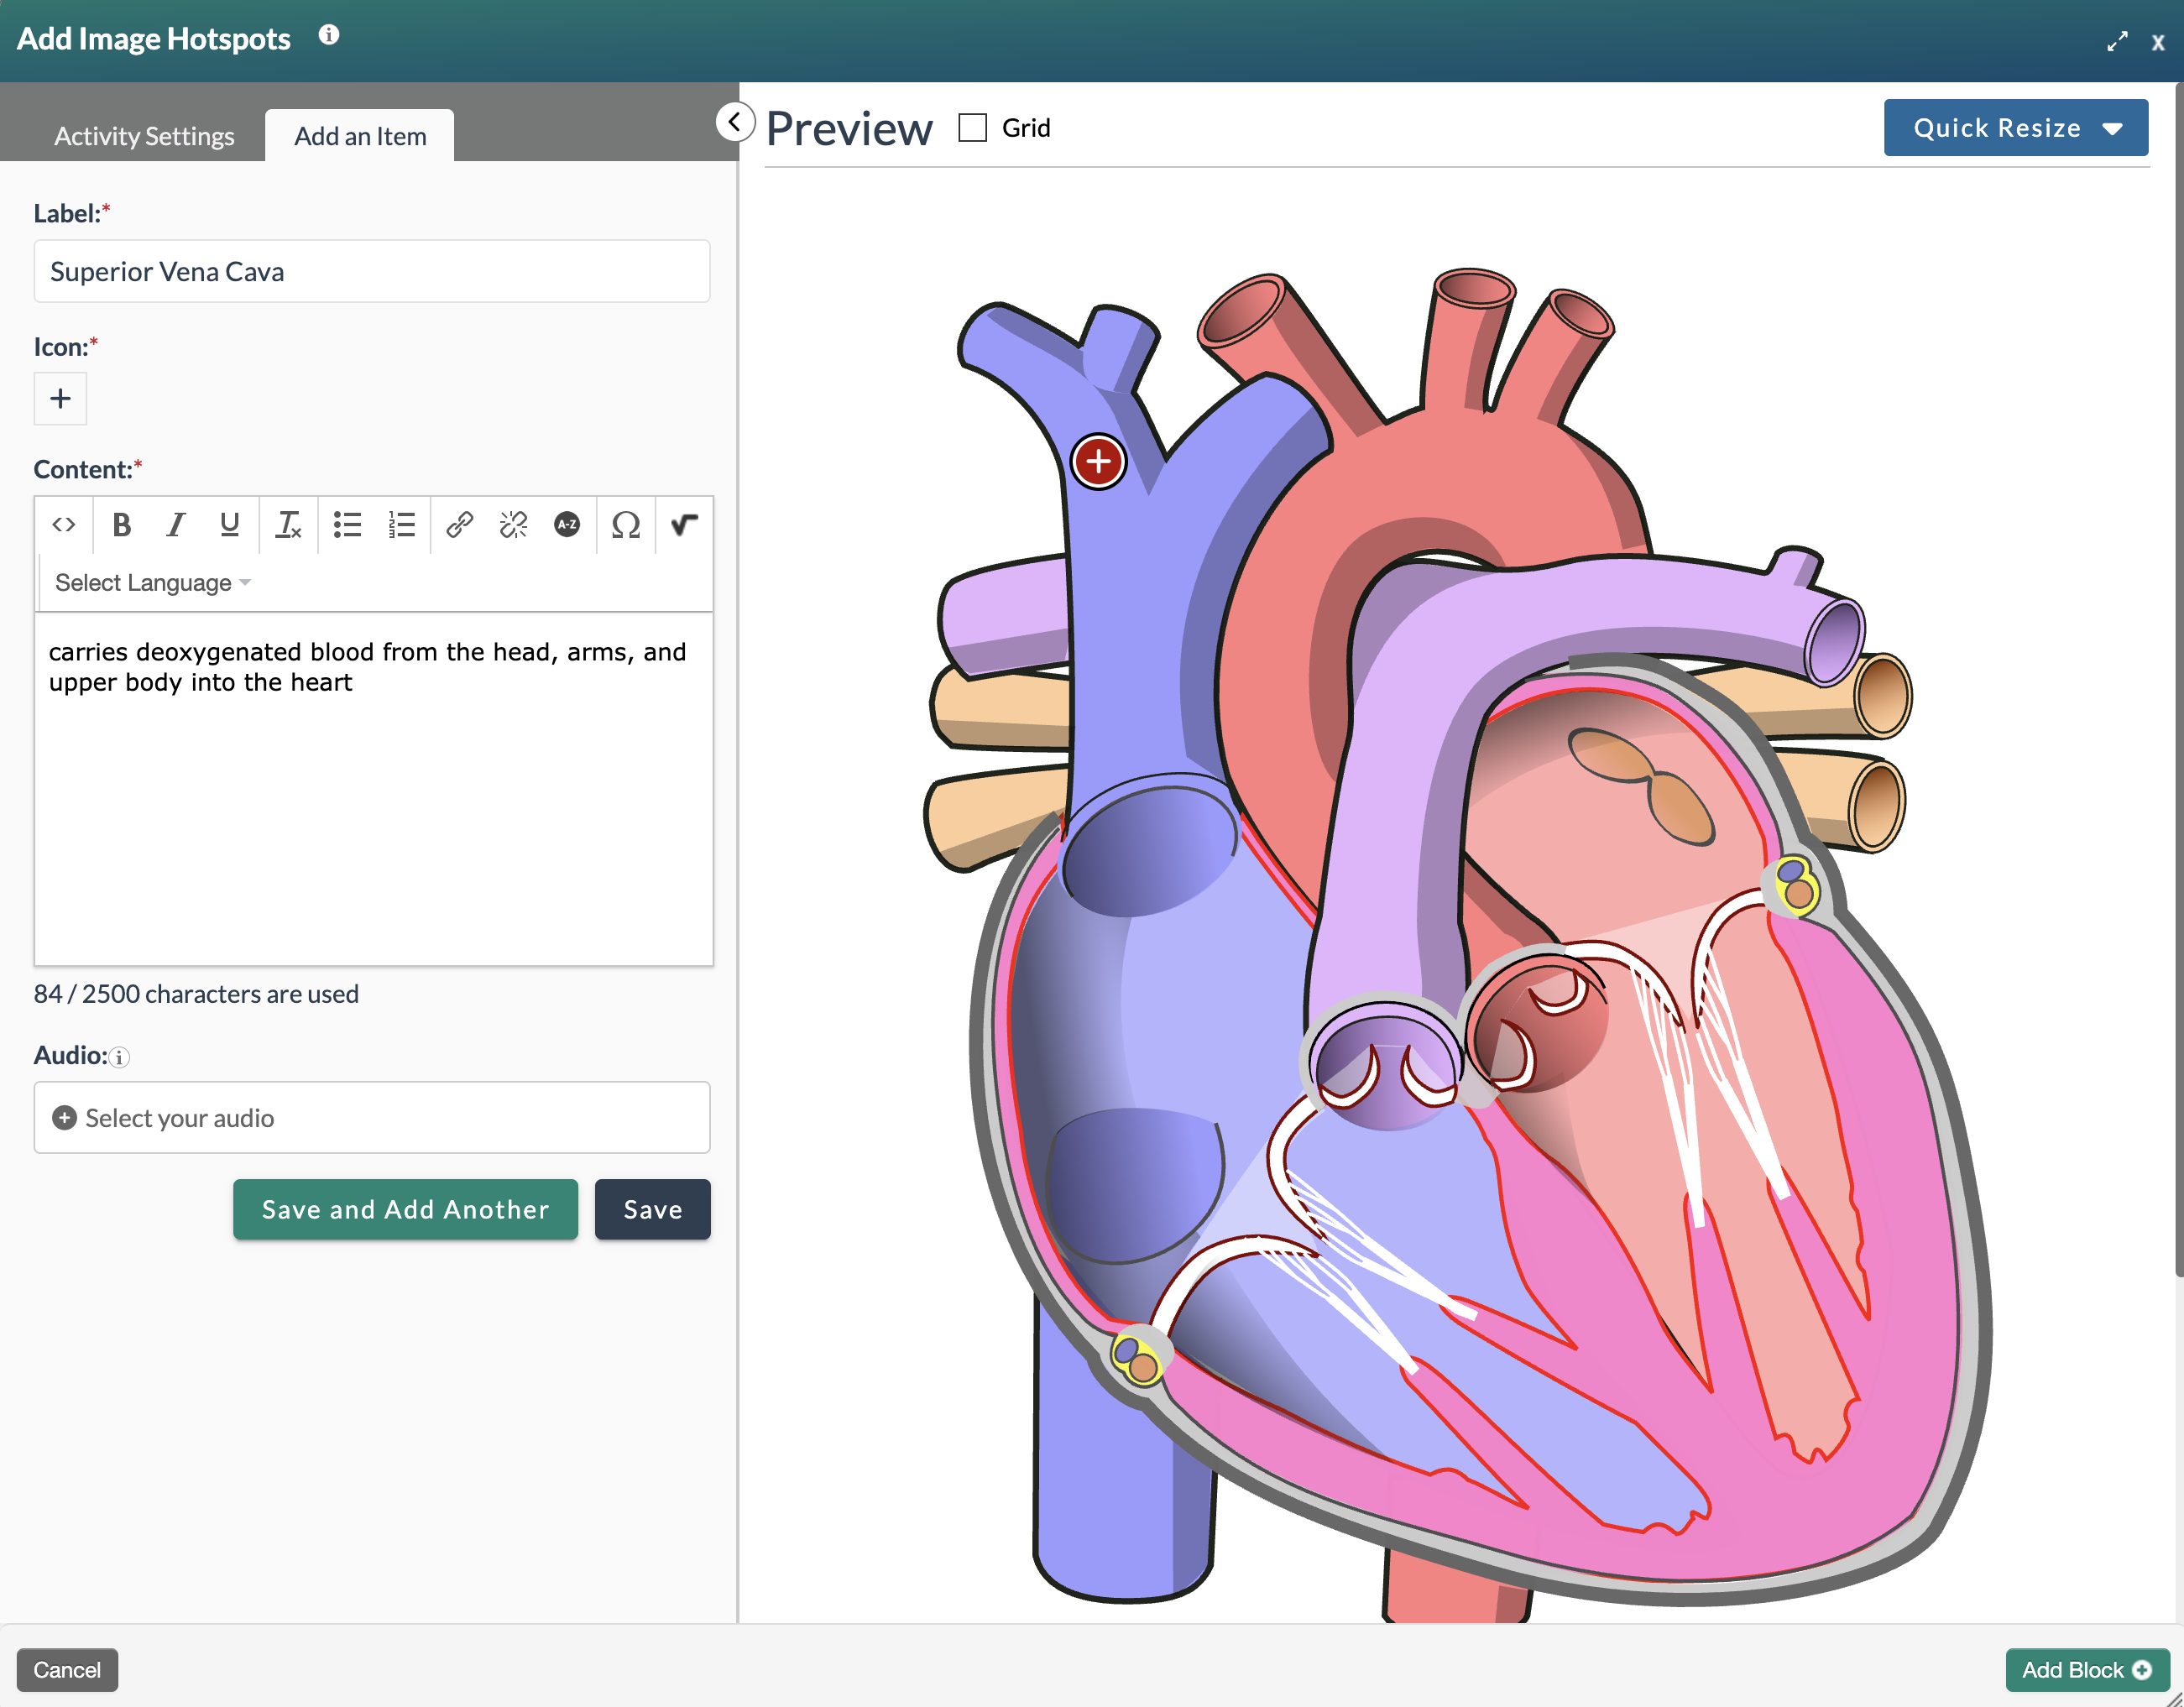Click the plus button under Icon
The height and width of the screenshot is (1707, 2184).
point(60,398)
